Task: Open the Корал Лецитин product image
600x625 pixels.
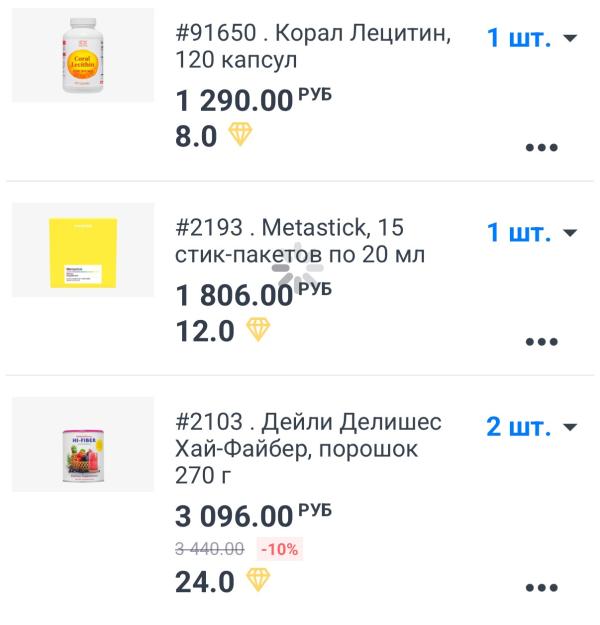Action: 83,55
